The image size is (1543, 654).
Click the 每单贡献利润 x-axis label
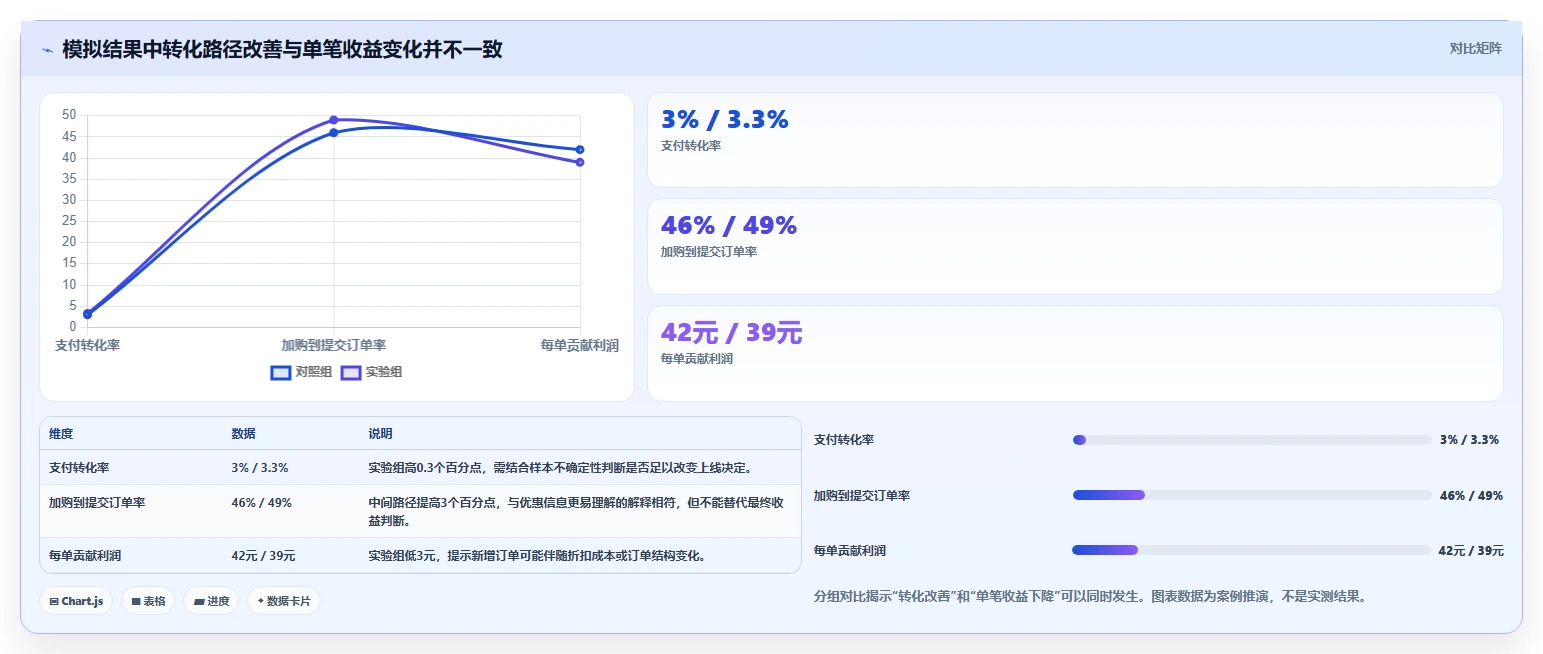(580, 345)
